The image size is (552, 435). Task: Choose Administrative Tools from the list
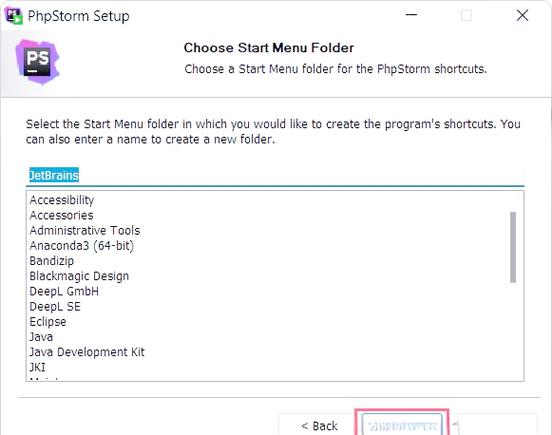coord(85,230)
